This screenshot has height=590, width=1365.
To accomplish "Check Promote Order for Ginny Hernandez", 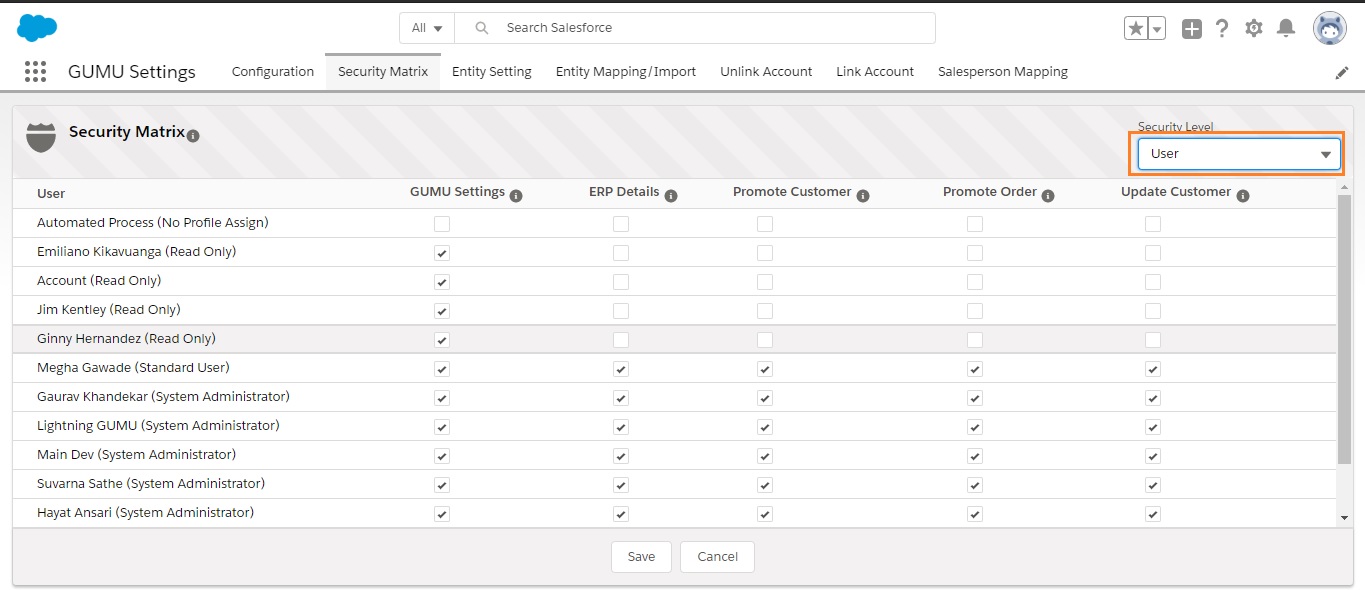I will tap(975, 340).
